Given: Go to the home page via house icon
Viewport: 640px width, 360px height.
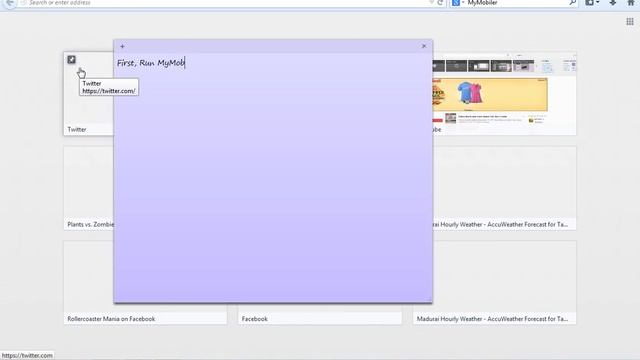Looking at the screenshot, I should pos(631,3).
